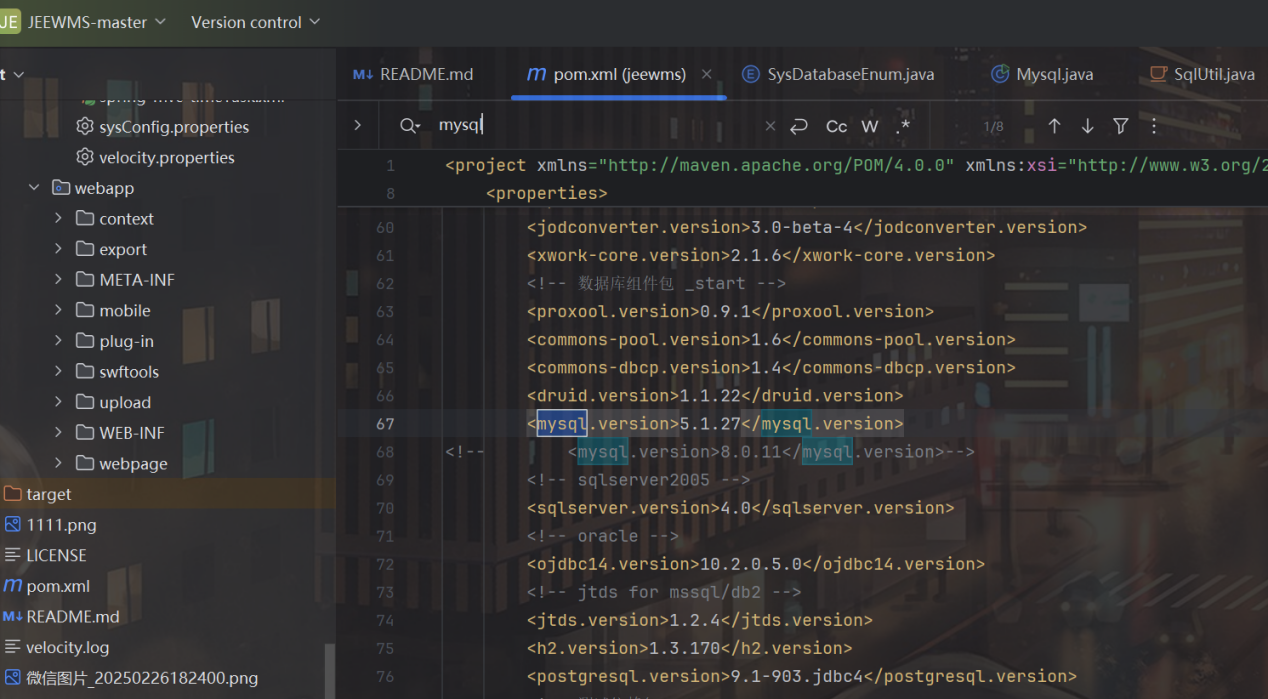Clear the mysql search text
Viewport: 1268px width, 699px height.
(x=770, y=126)
